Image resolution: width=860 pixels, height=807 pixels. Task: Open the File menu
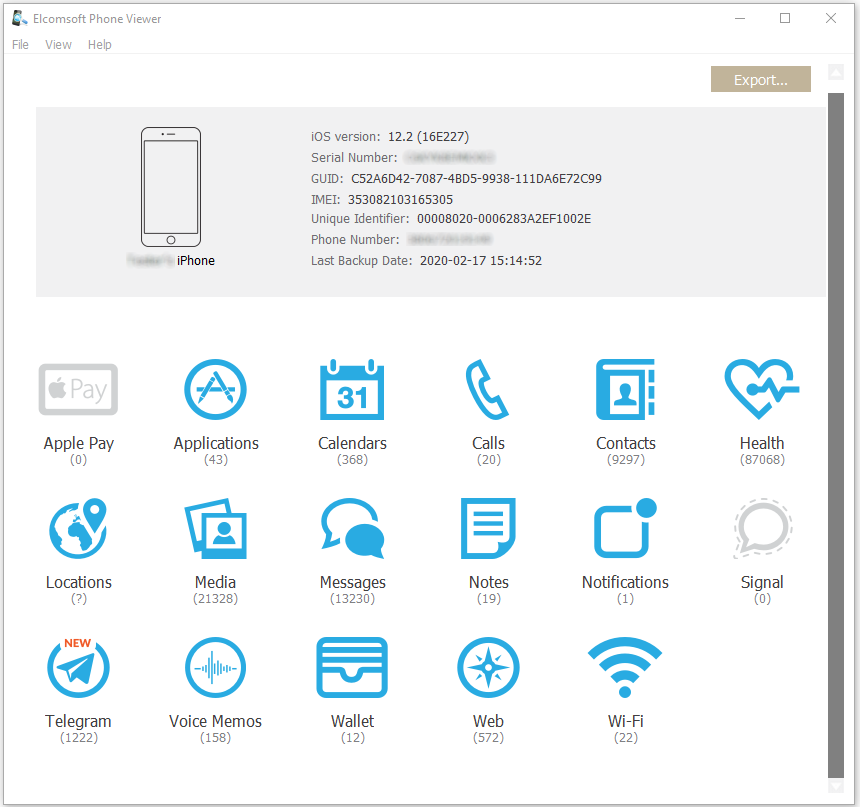pyautogui.click(x=19, y=44)
